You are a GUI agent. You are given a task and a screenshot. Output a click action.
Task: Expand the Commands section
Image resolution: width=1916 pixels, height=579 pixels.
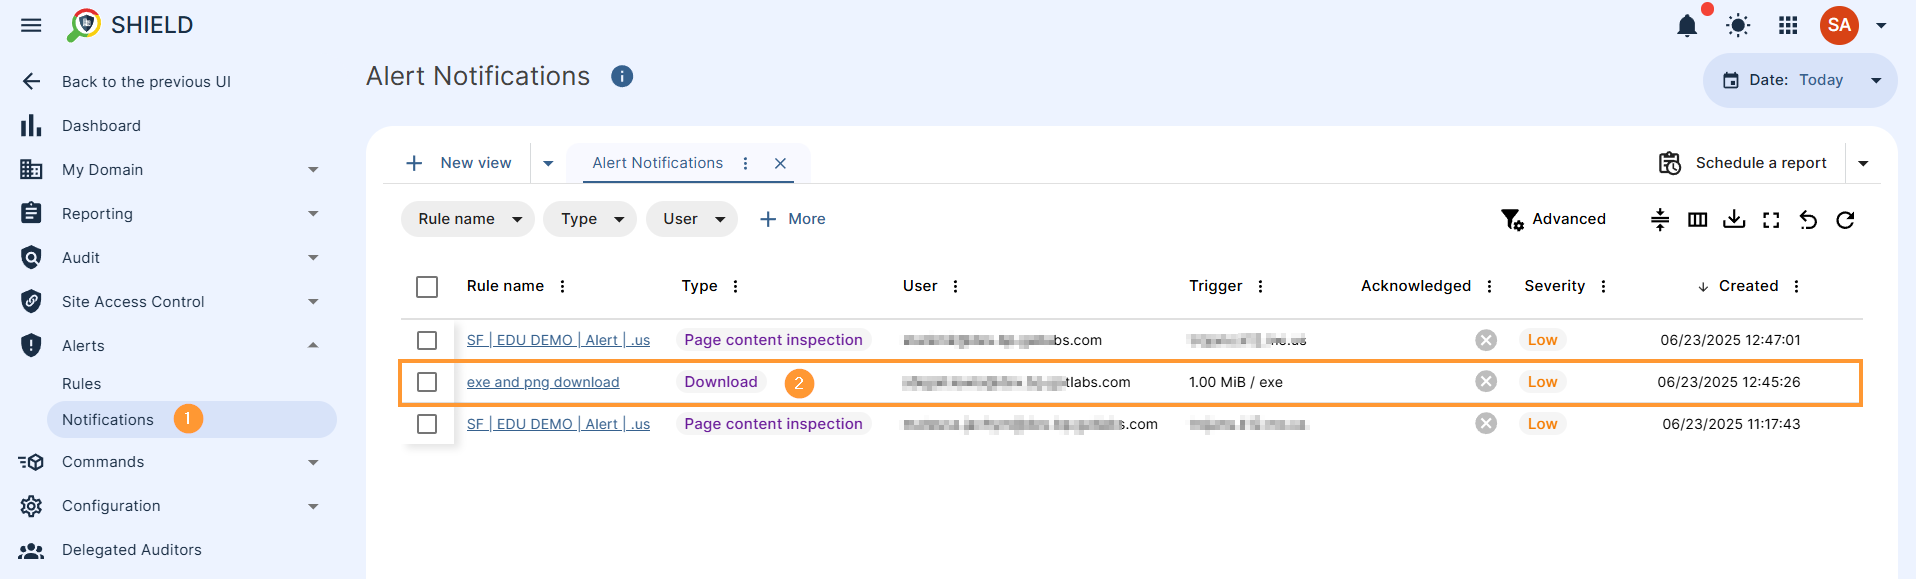tap(170, 462)
